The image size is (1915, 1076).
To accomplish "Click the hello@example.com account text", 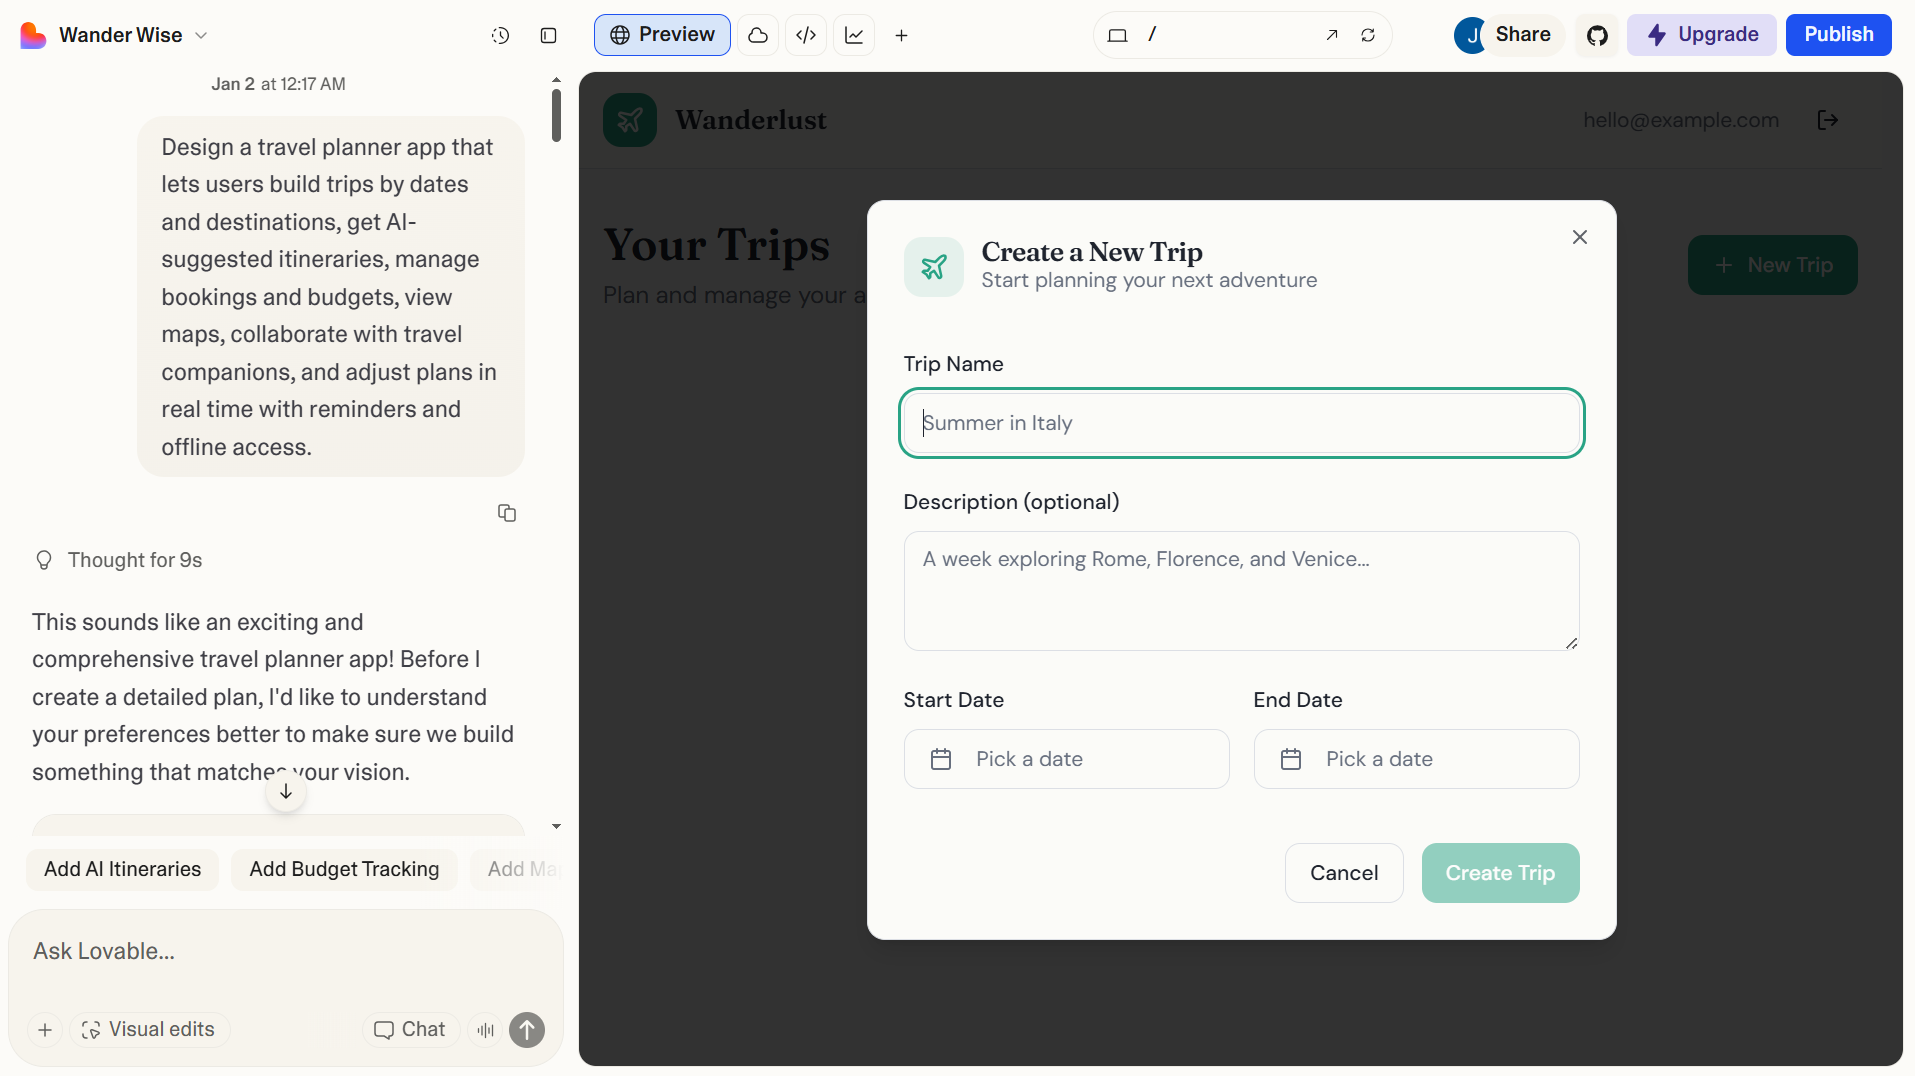I will coord(1681,120).
